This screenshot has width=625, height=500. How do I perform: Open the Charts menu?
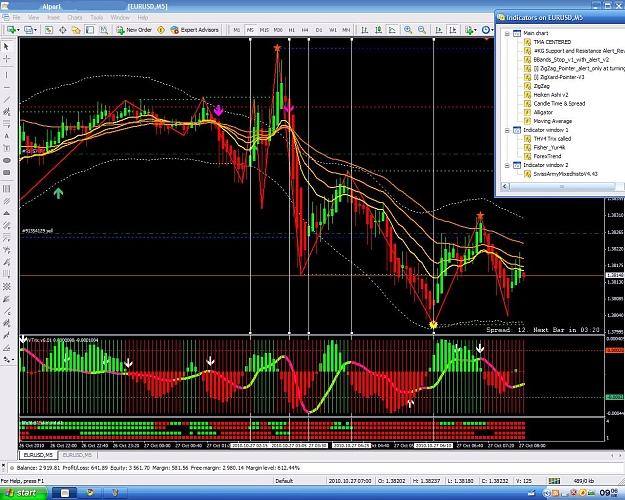[x=75, y=18]
